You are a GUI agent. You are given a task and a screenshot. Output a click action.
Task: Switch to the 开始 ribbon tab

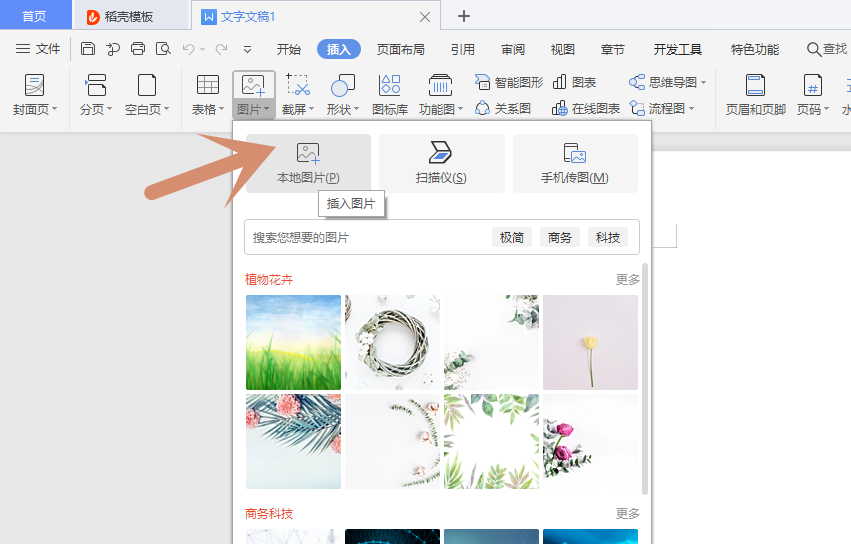(288, 49)
